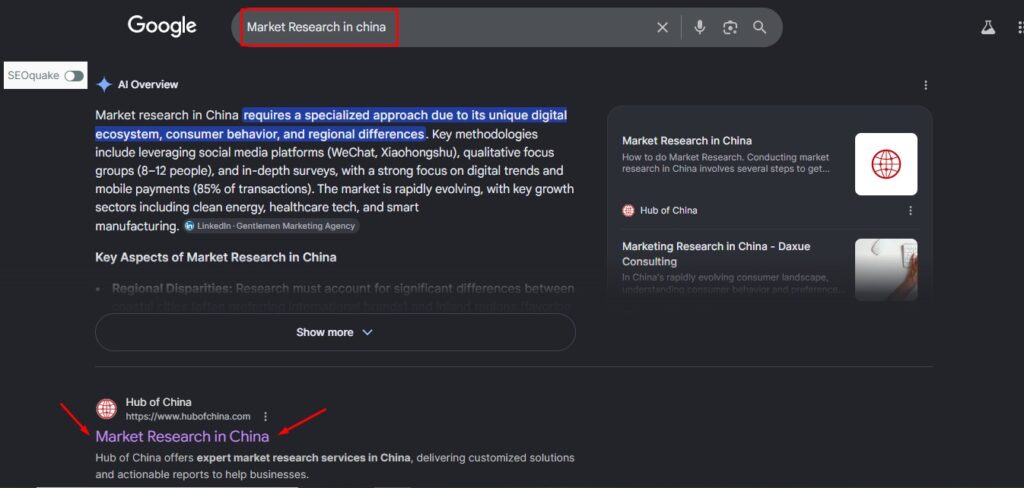Open Search Labs flask icon
The height and width of the screenshot is (488, 1024).
click(x=988, y=27)
